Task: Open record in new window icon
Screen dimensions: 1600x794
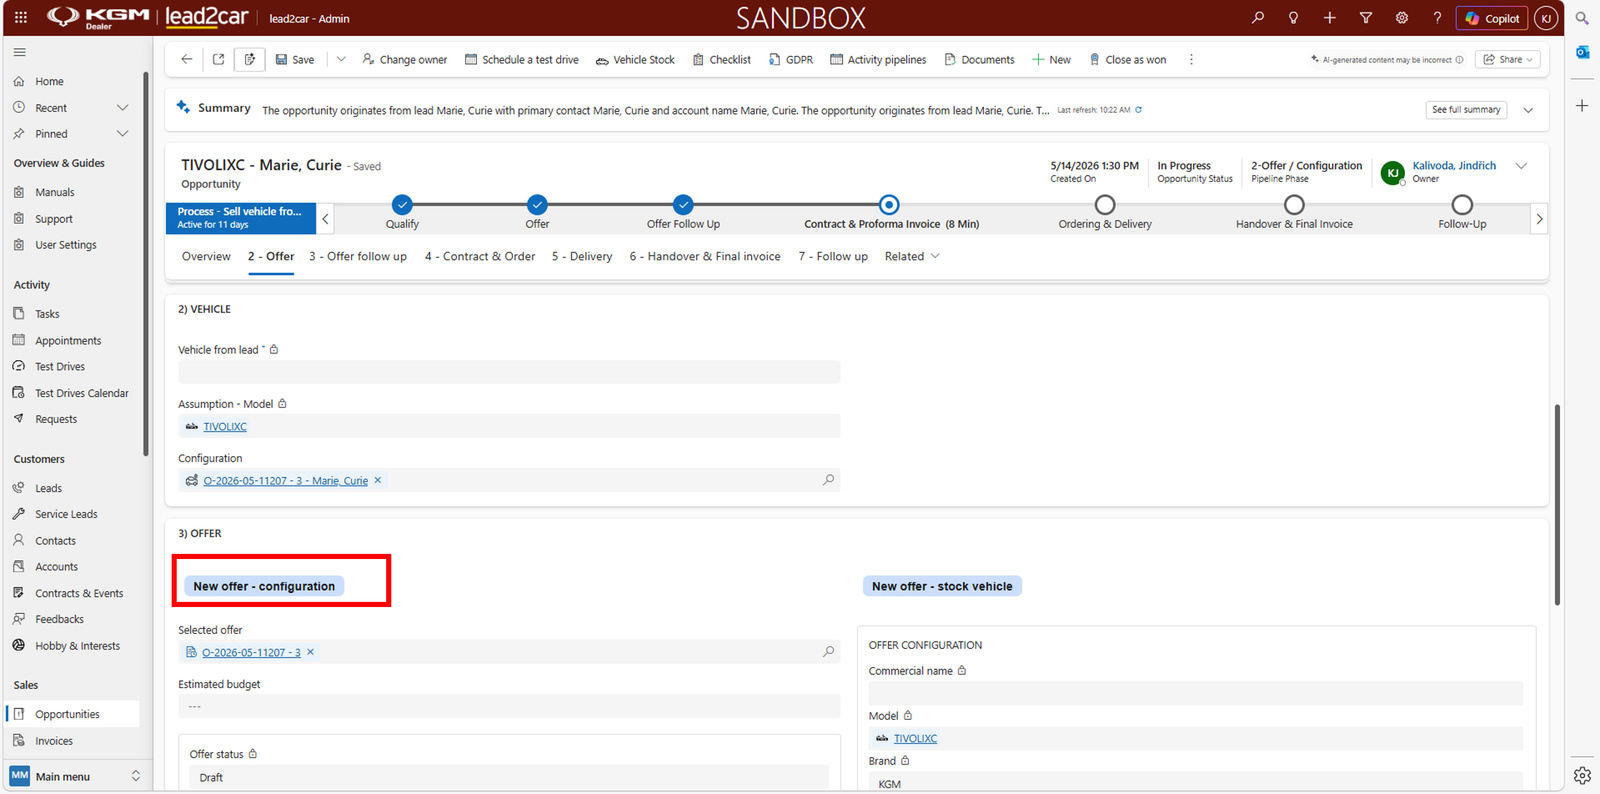Action: pos(218,59)
